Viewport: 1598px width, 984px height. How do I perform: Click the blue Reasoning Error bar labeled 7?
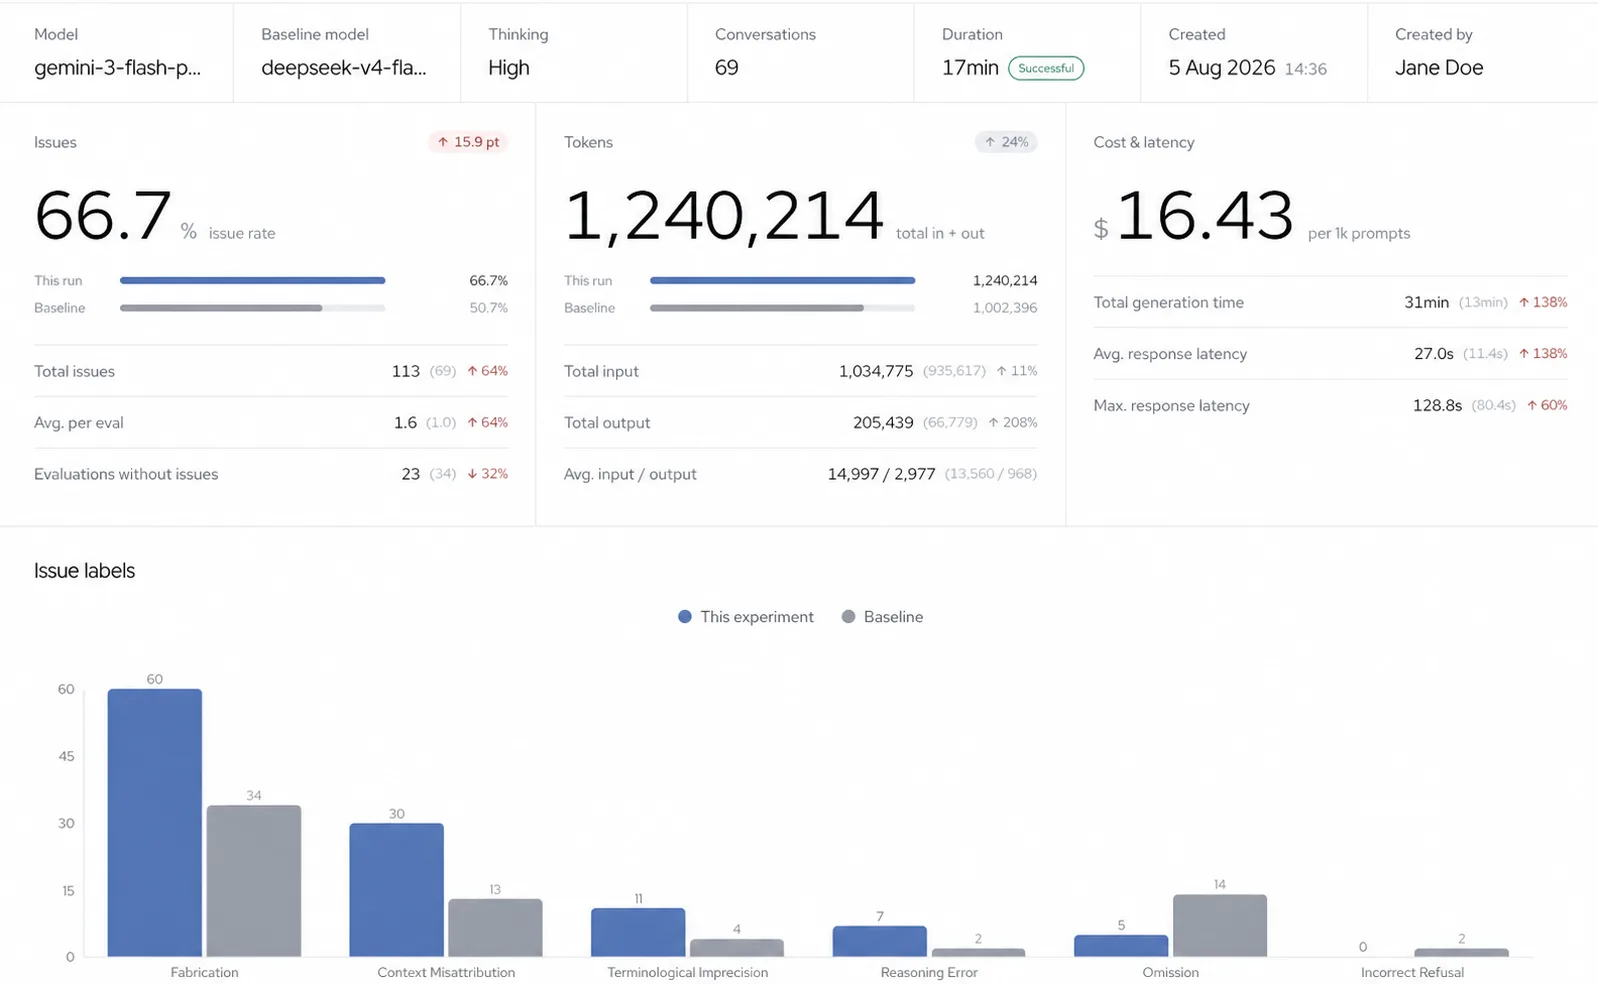pos(880,941)
